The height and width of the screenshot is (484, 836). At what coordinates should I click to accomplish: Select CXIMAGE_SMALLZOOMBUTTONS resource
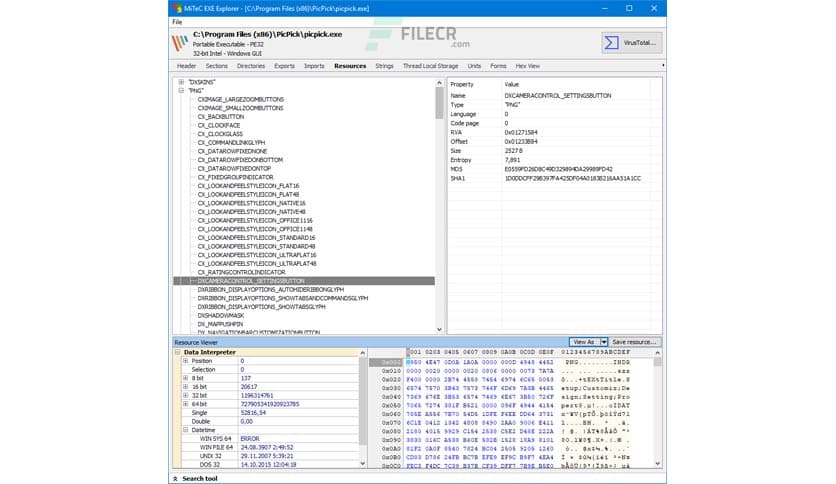[240, 108]
